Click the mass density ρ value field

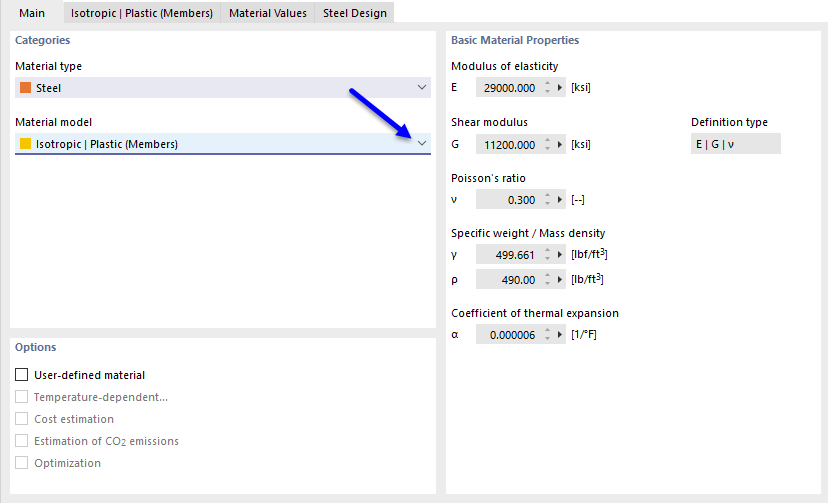coord(509,279)
